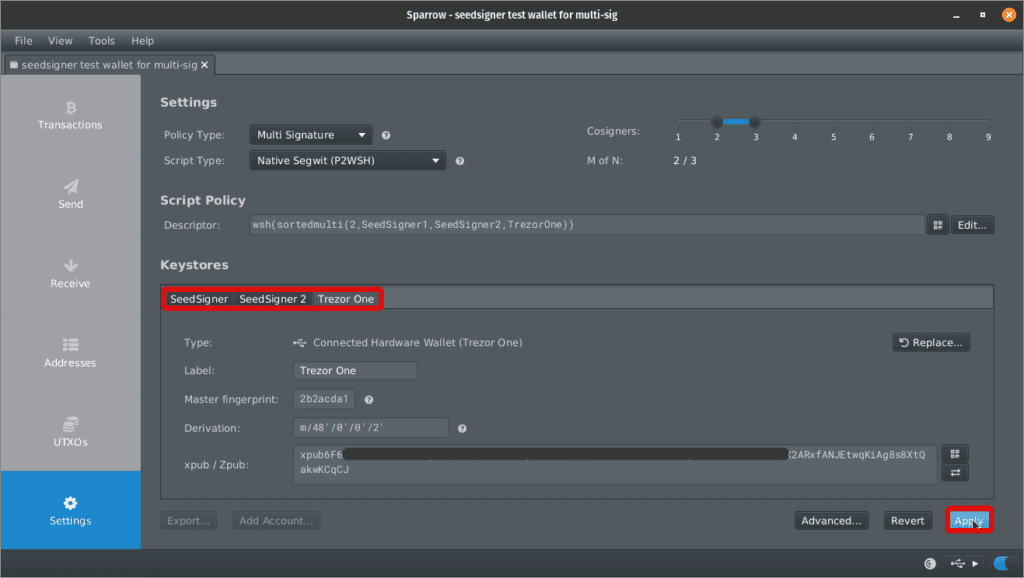Image resolution: width=1024 pixels, height=578 pixels.
Task: Toggle the server connection switch in the status bar
Action: (1004, 563)
